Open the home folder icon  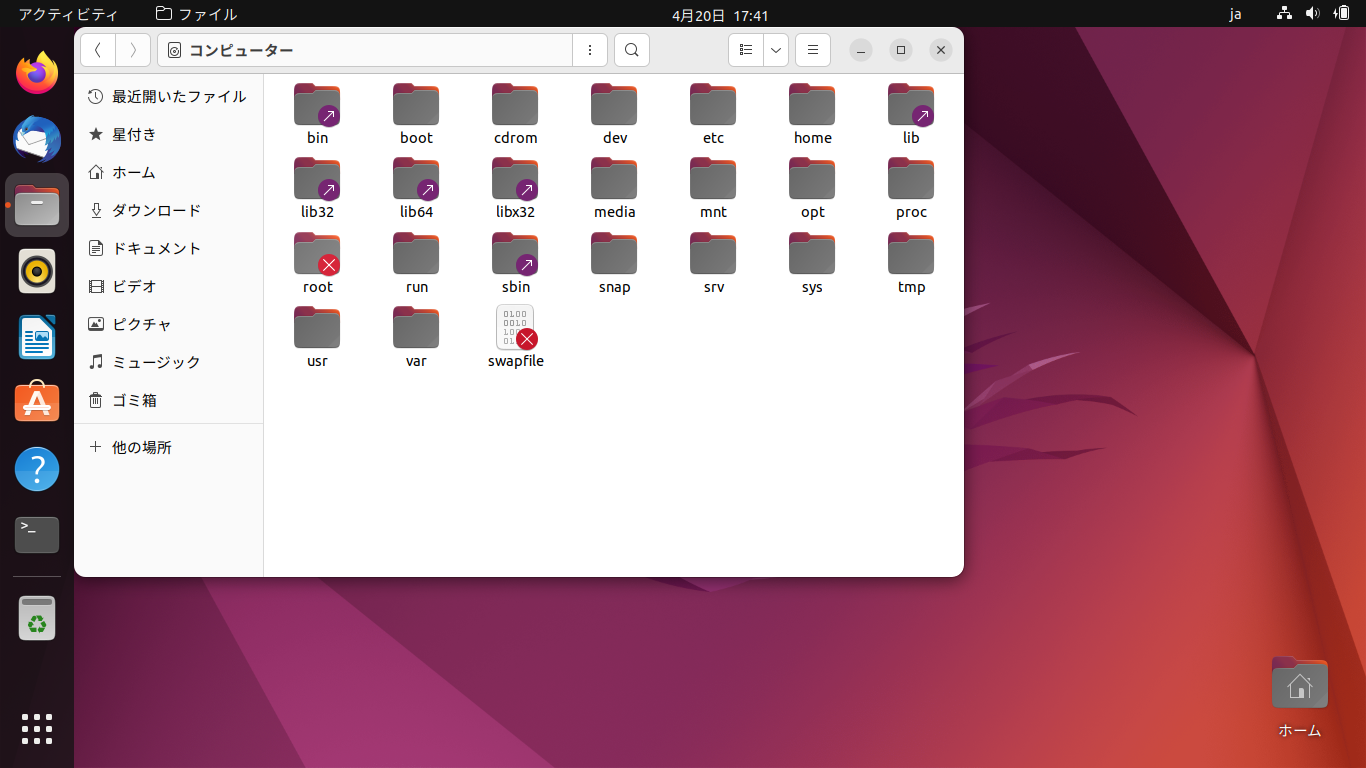(x=812, y=105)
